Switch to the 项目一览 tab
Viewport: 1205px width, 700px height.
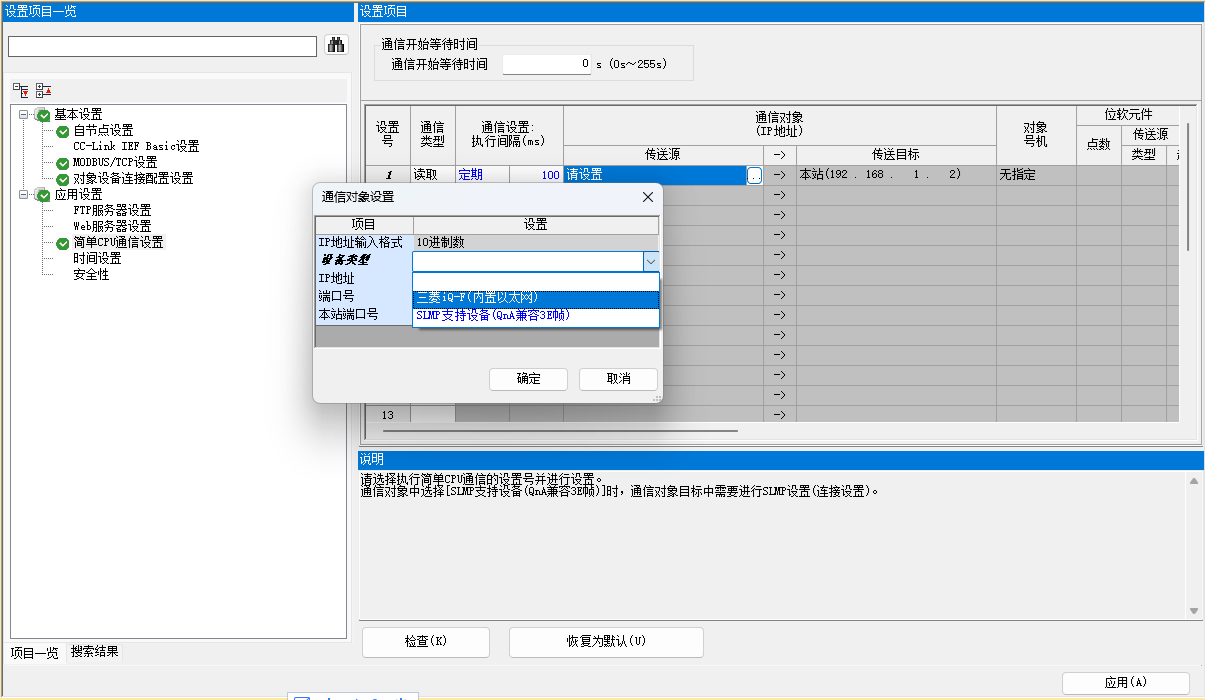pyautogui.click(x=34, y=653)
